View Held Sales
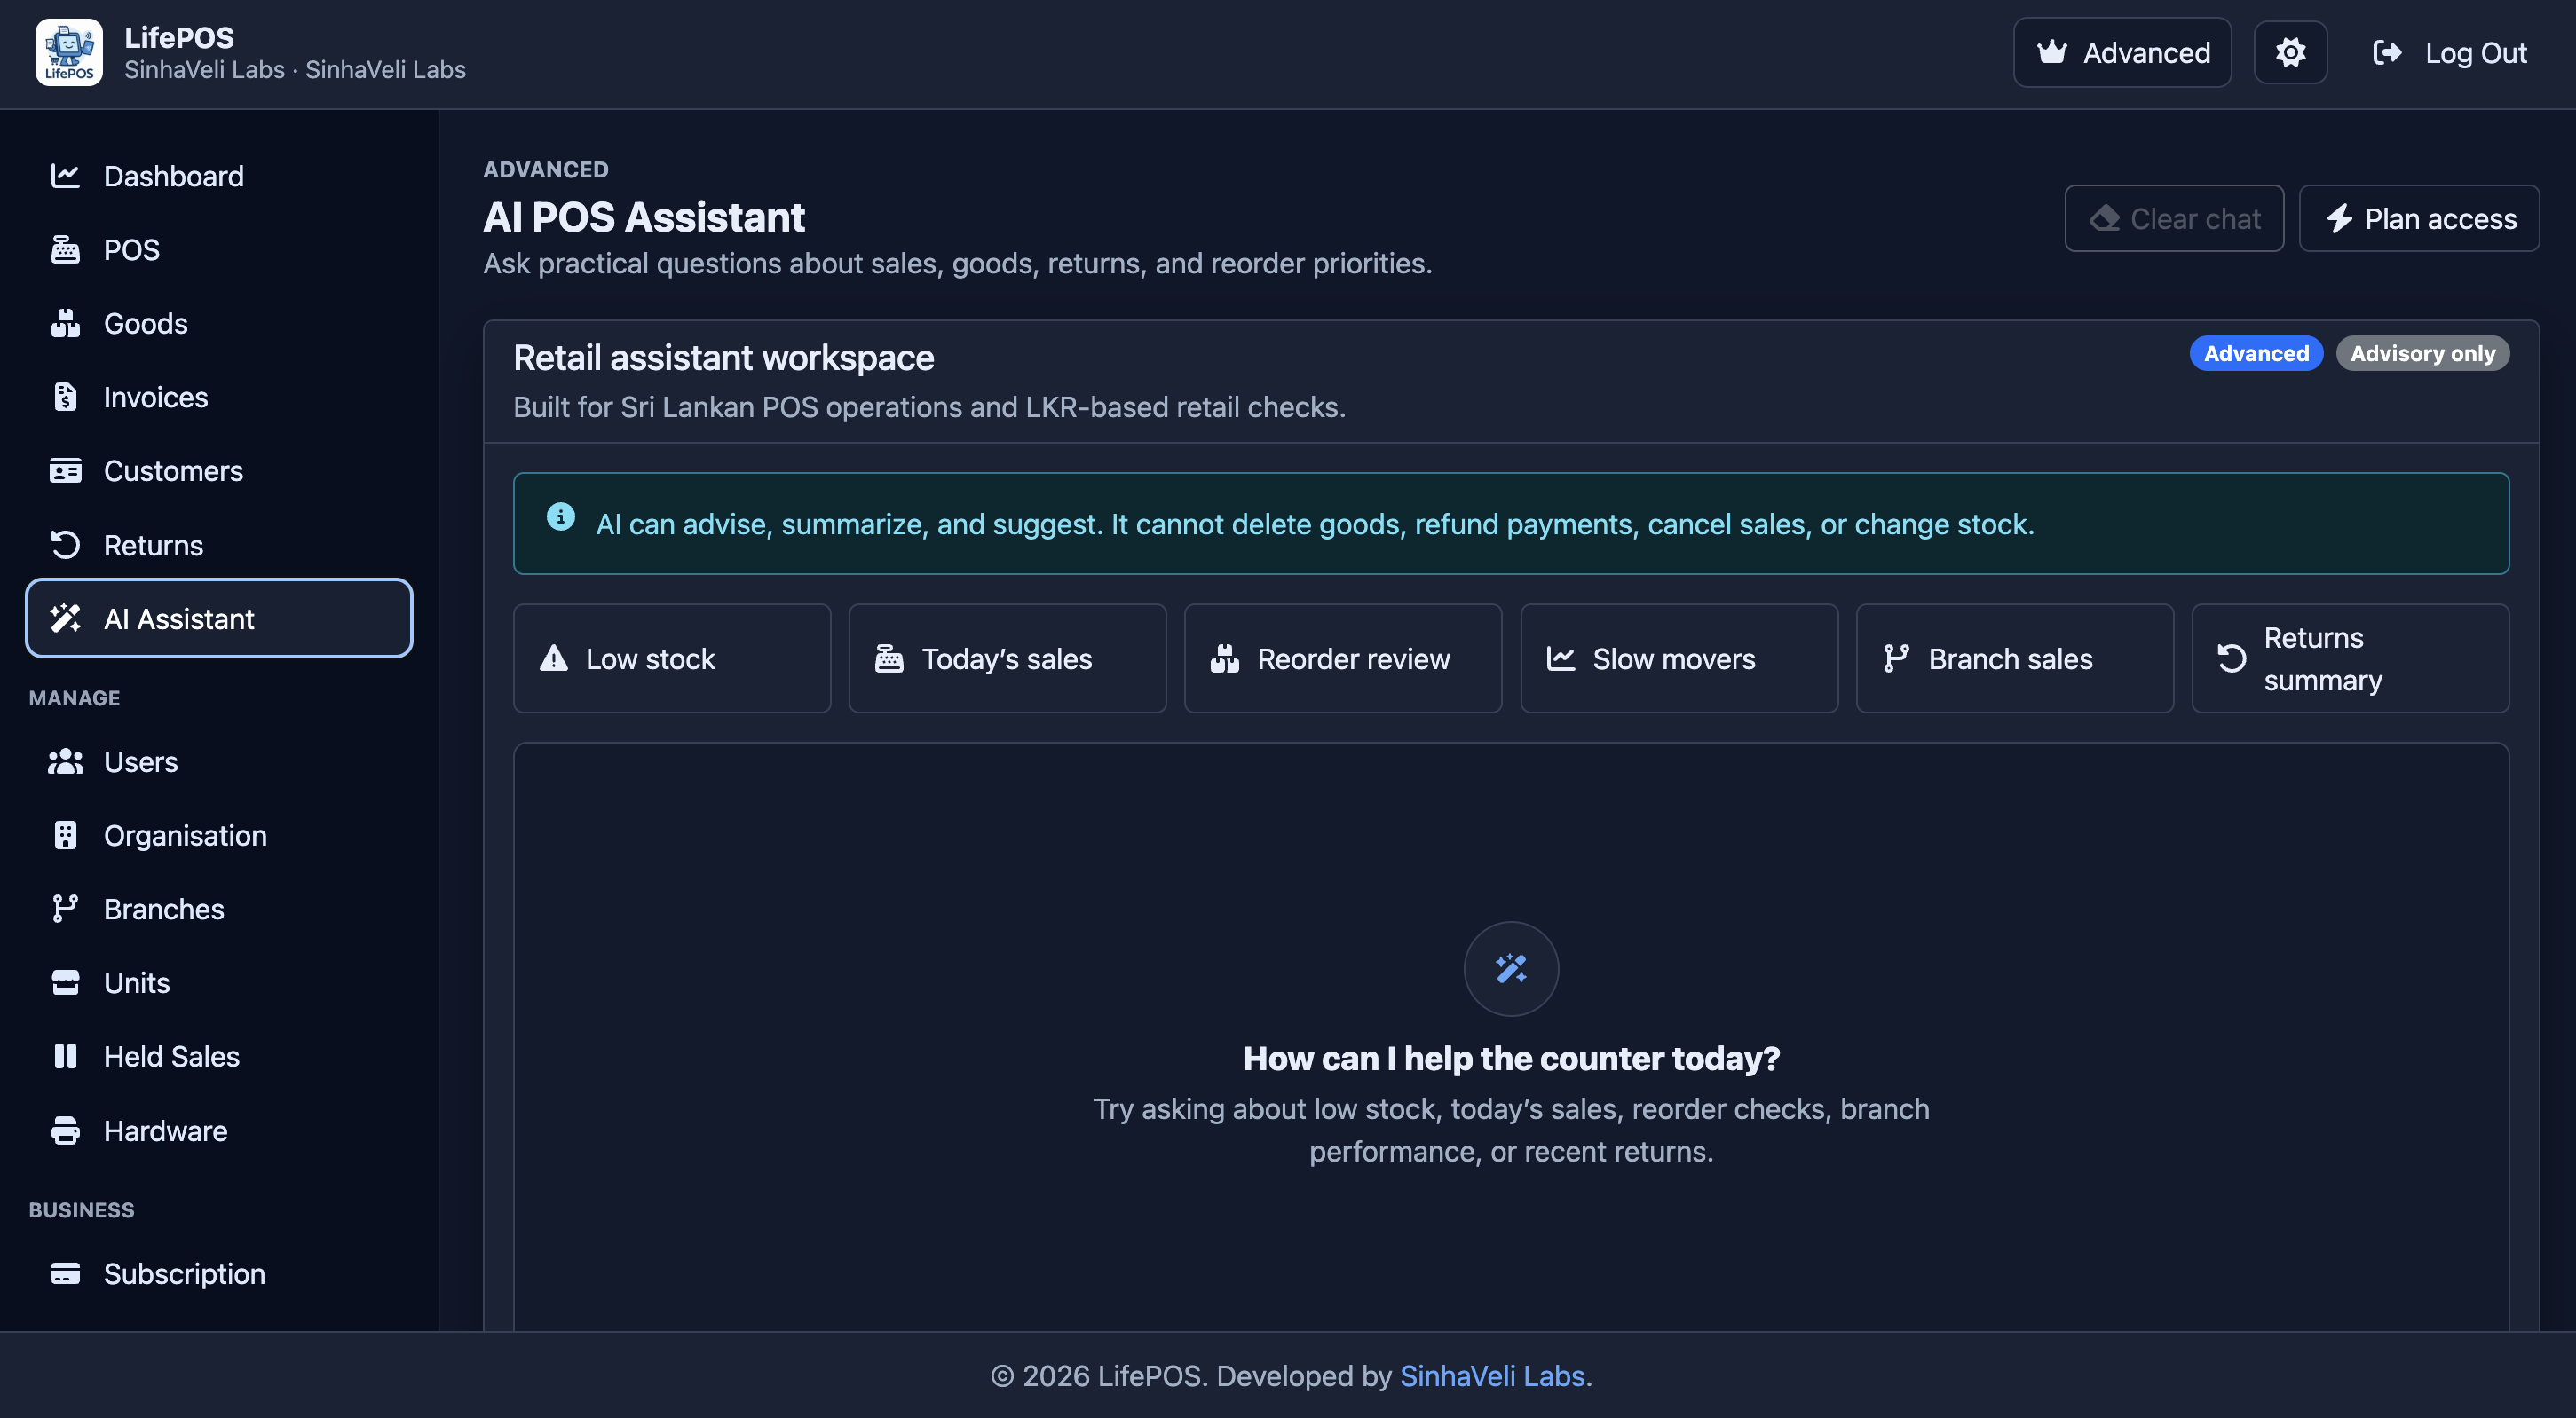The height and width of the screenshot is (1418, 2576). click(219, 1057)
